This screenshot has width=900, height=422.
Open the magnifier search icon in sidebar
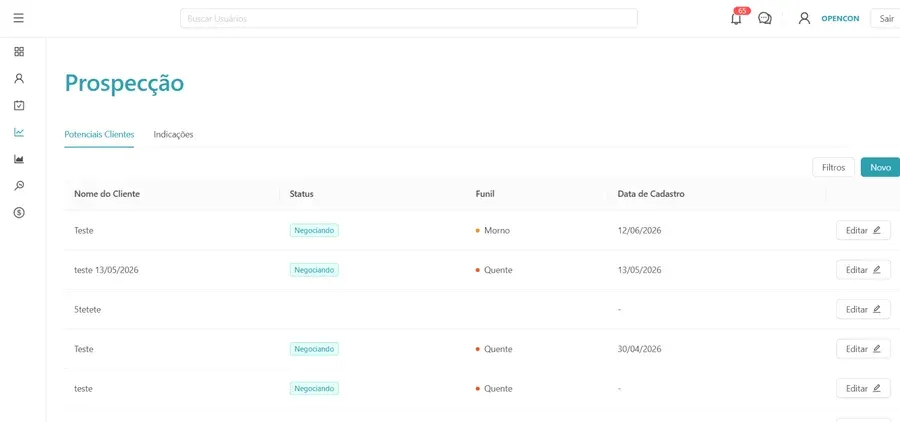pyautogui.click(x=19, y=185)
